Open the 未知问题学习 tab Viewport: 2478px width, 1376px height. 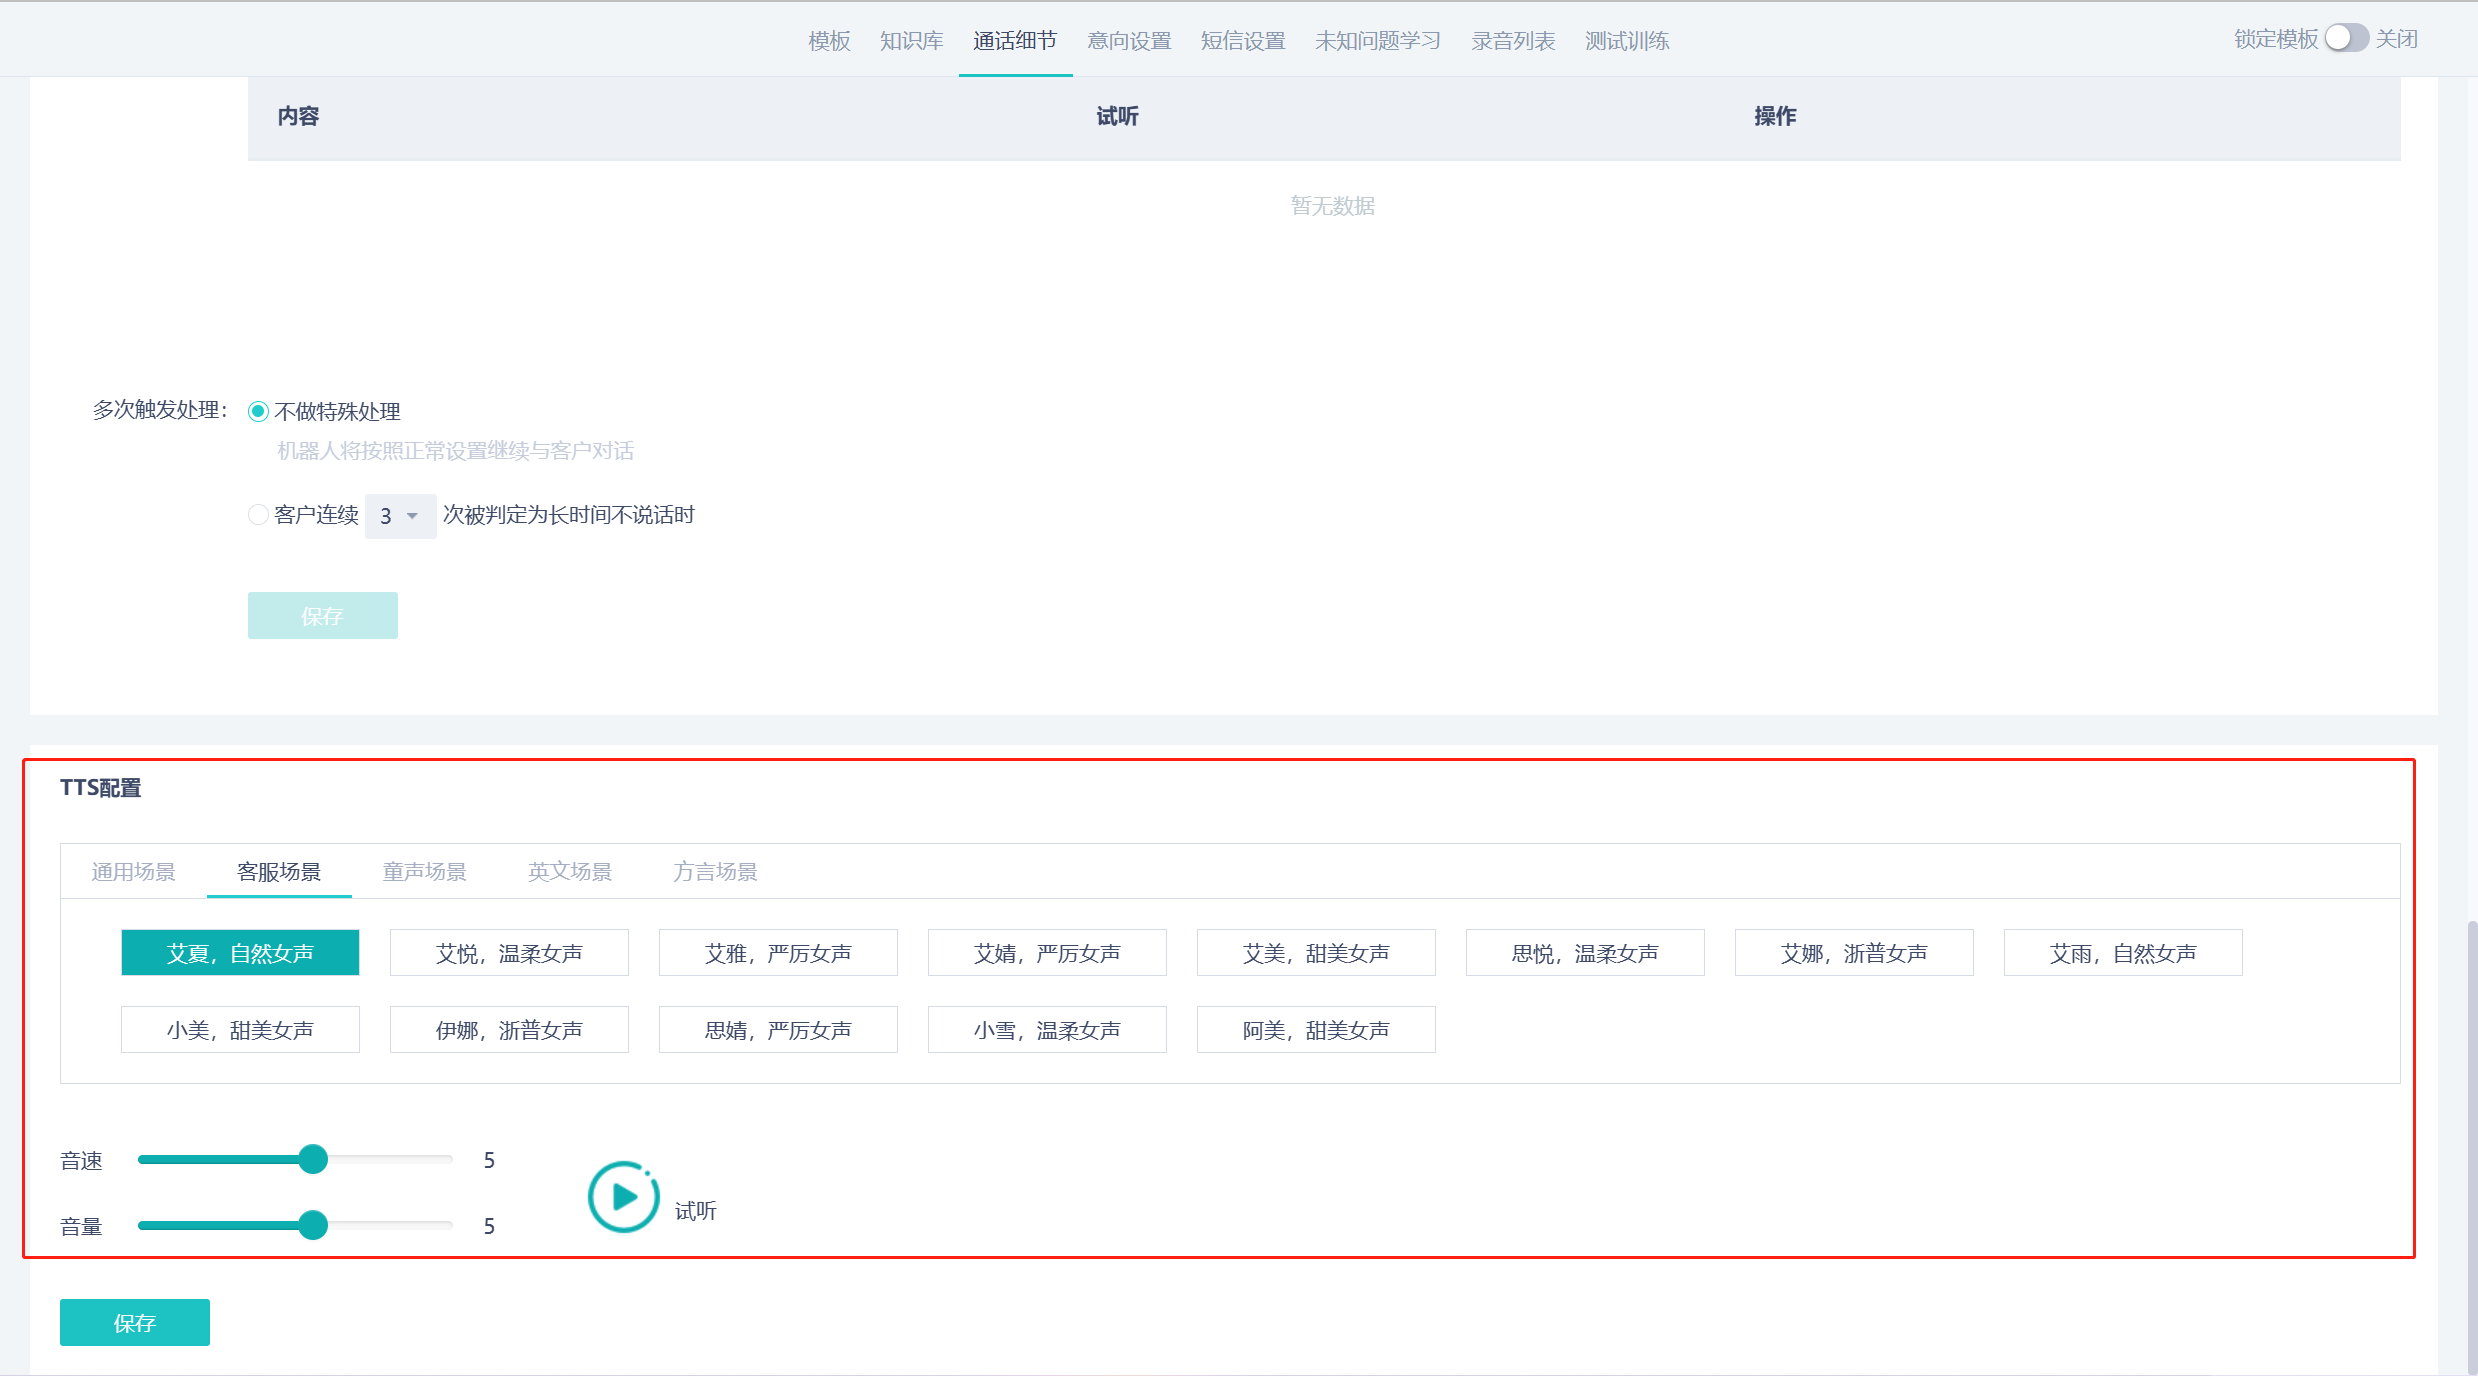(x=1378, y=40)
